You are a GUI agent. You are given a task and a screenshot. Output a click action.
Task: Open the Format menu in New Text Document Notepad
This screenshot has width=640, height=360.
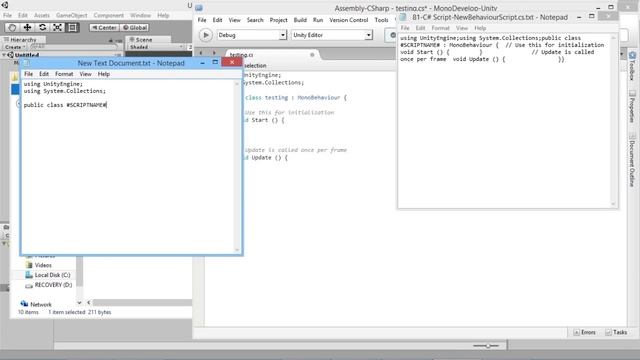pos(64,74)
